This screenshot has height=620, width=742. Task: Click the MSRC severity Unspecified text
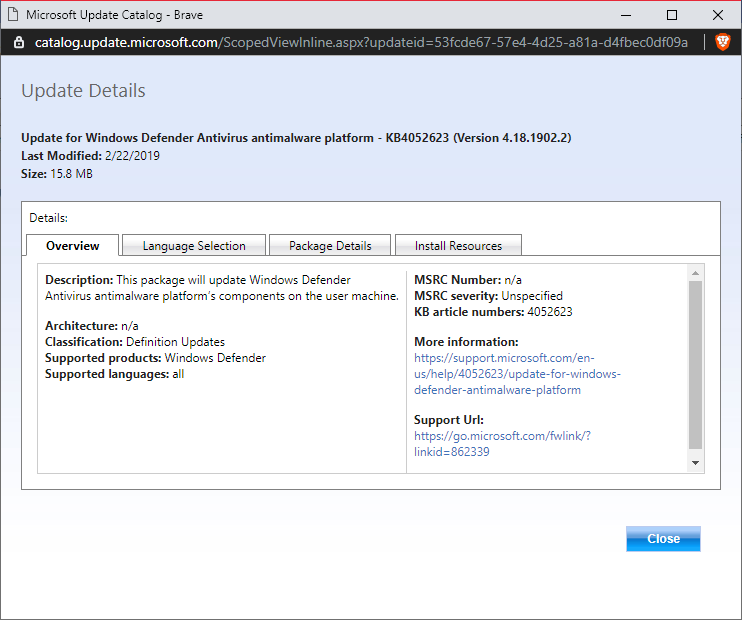(488, 296)
